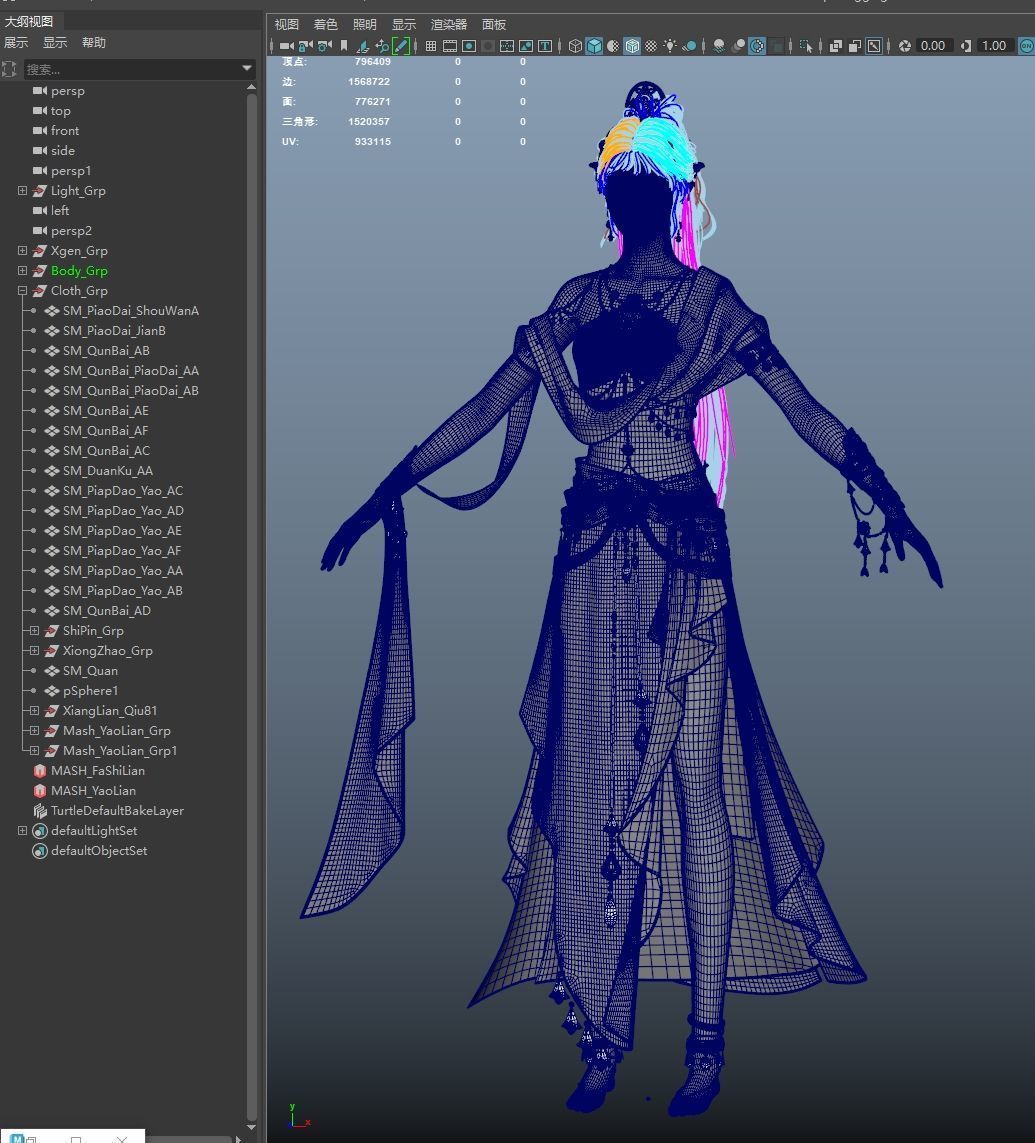The image size is (1035, 1143).
Task: Toggle viewport Shadows icon
Action: coord(689,46)
